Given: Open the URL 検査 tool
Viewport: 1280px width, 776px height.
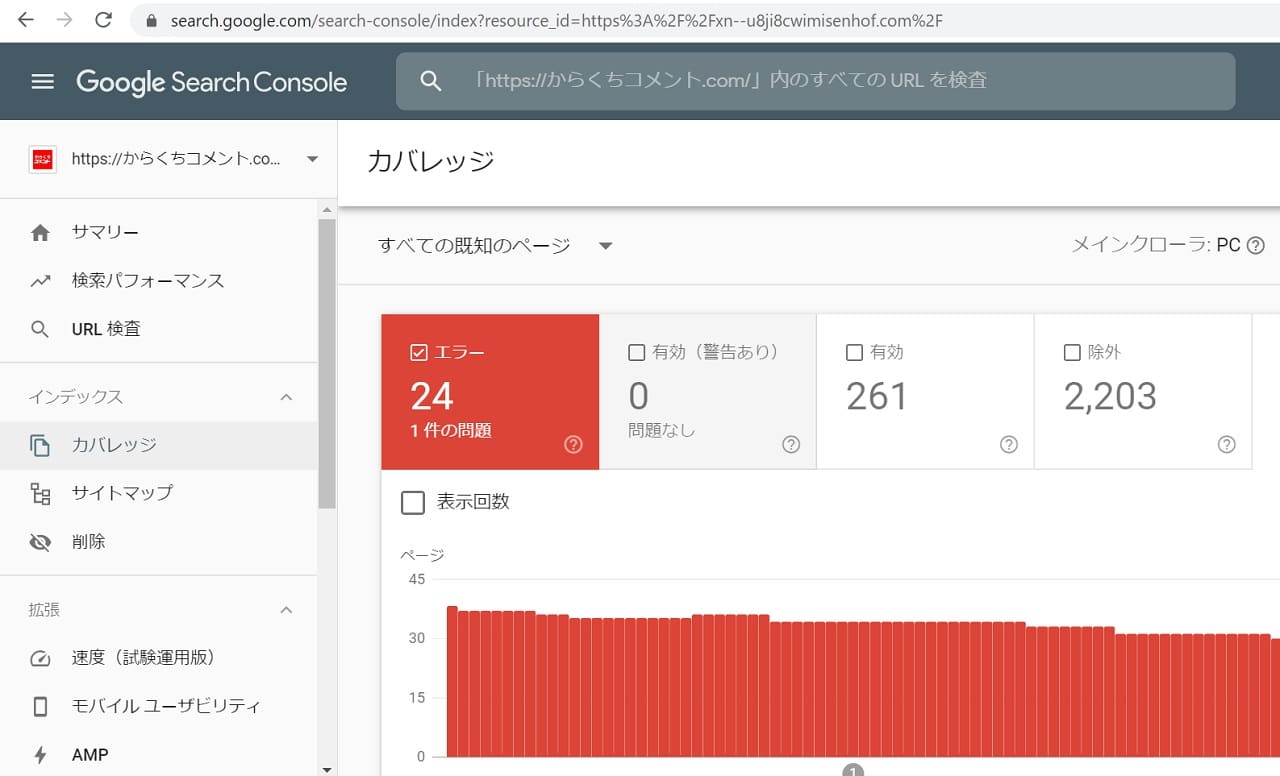Looking at the screenshot, I should click(x=106, y=329).
